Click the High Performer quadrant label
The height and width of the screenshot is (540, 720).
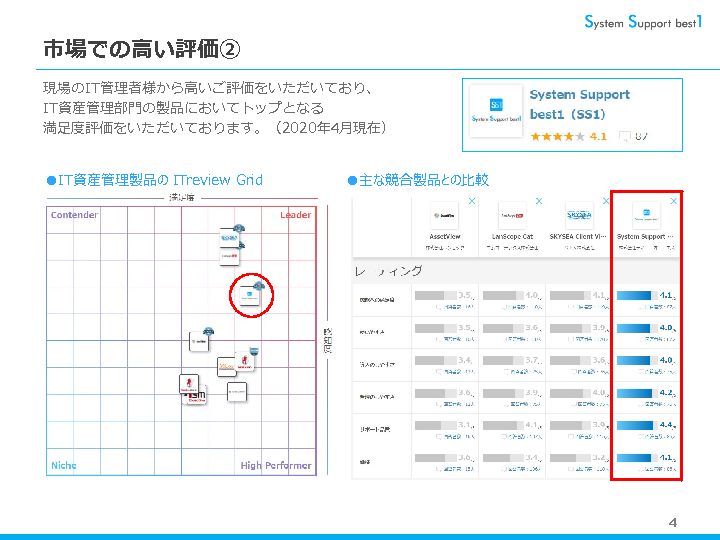point(276,466)
